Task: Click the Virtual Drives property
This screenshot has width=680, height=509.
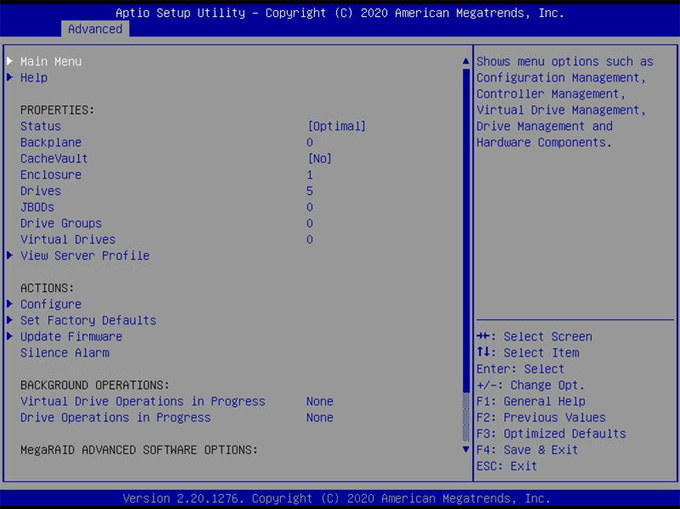Action: pyautogui.click(x=68, y=240)
